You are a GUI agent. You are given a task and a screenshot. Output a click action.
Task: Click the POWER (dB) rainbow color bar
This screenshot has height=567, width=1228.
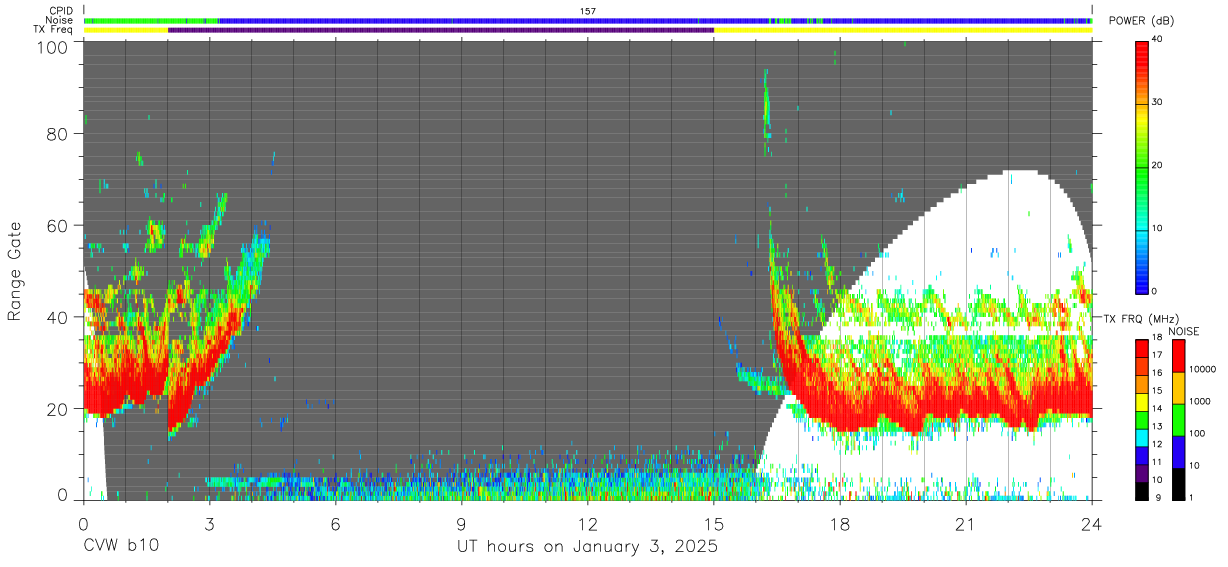[1142, 166]
